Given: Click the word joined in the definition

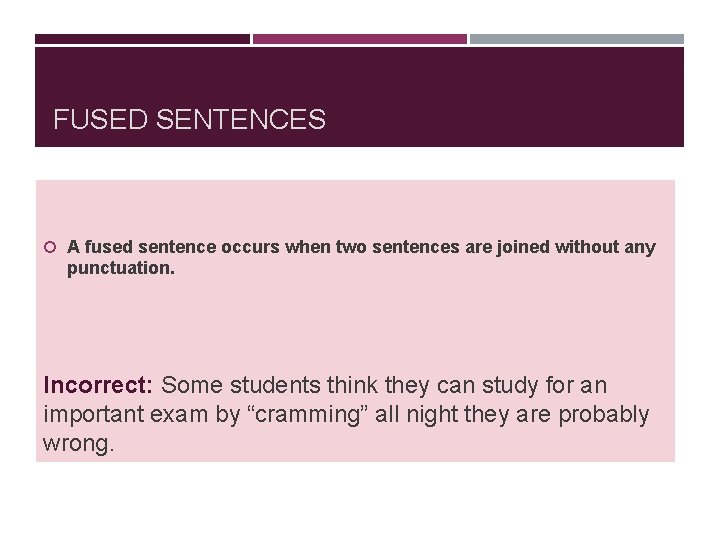Looking at the screenshot, I should [523, 248].
